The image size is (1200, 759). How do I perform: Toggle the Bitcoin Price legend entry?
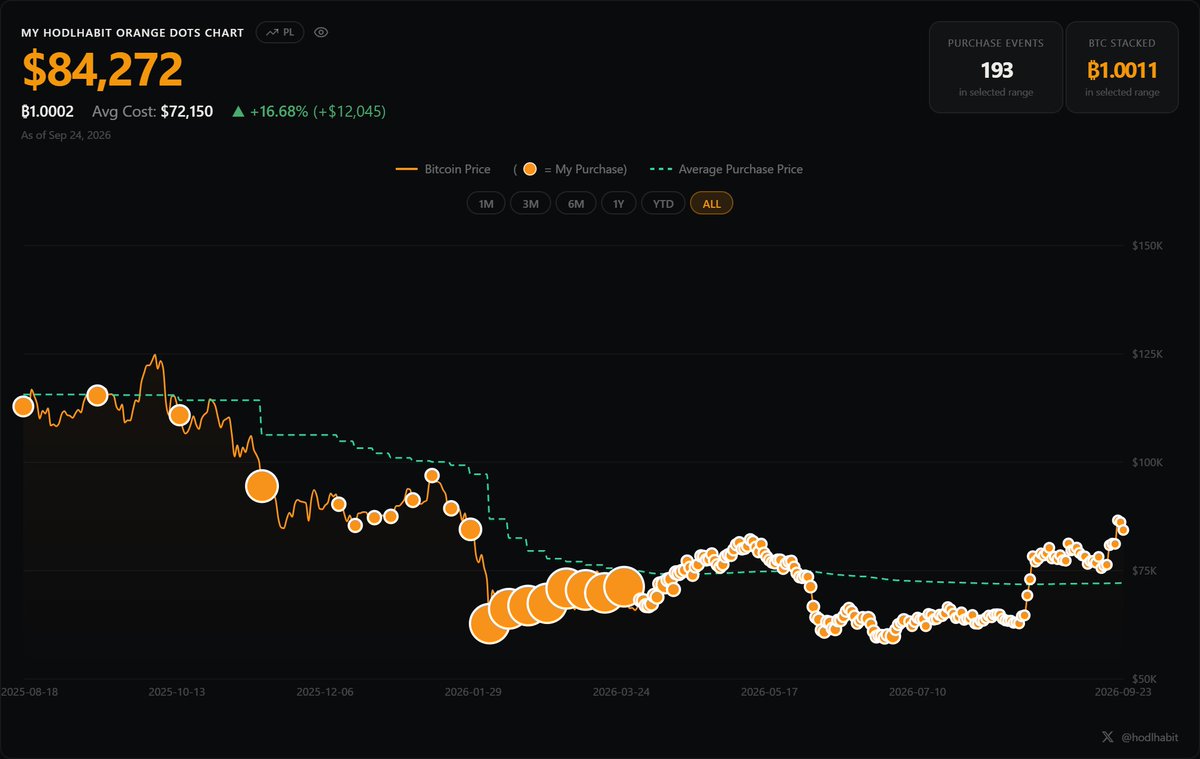click(x=443, y=169)
